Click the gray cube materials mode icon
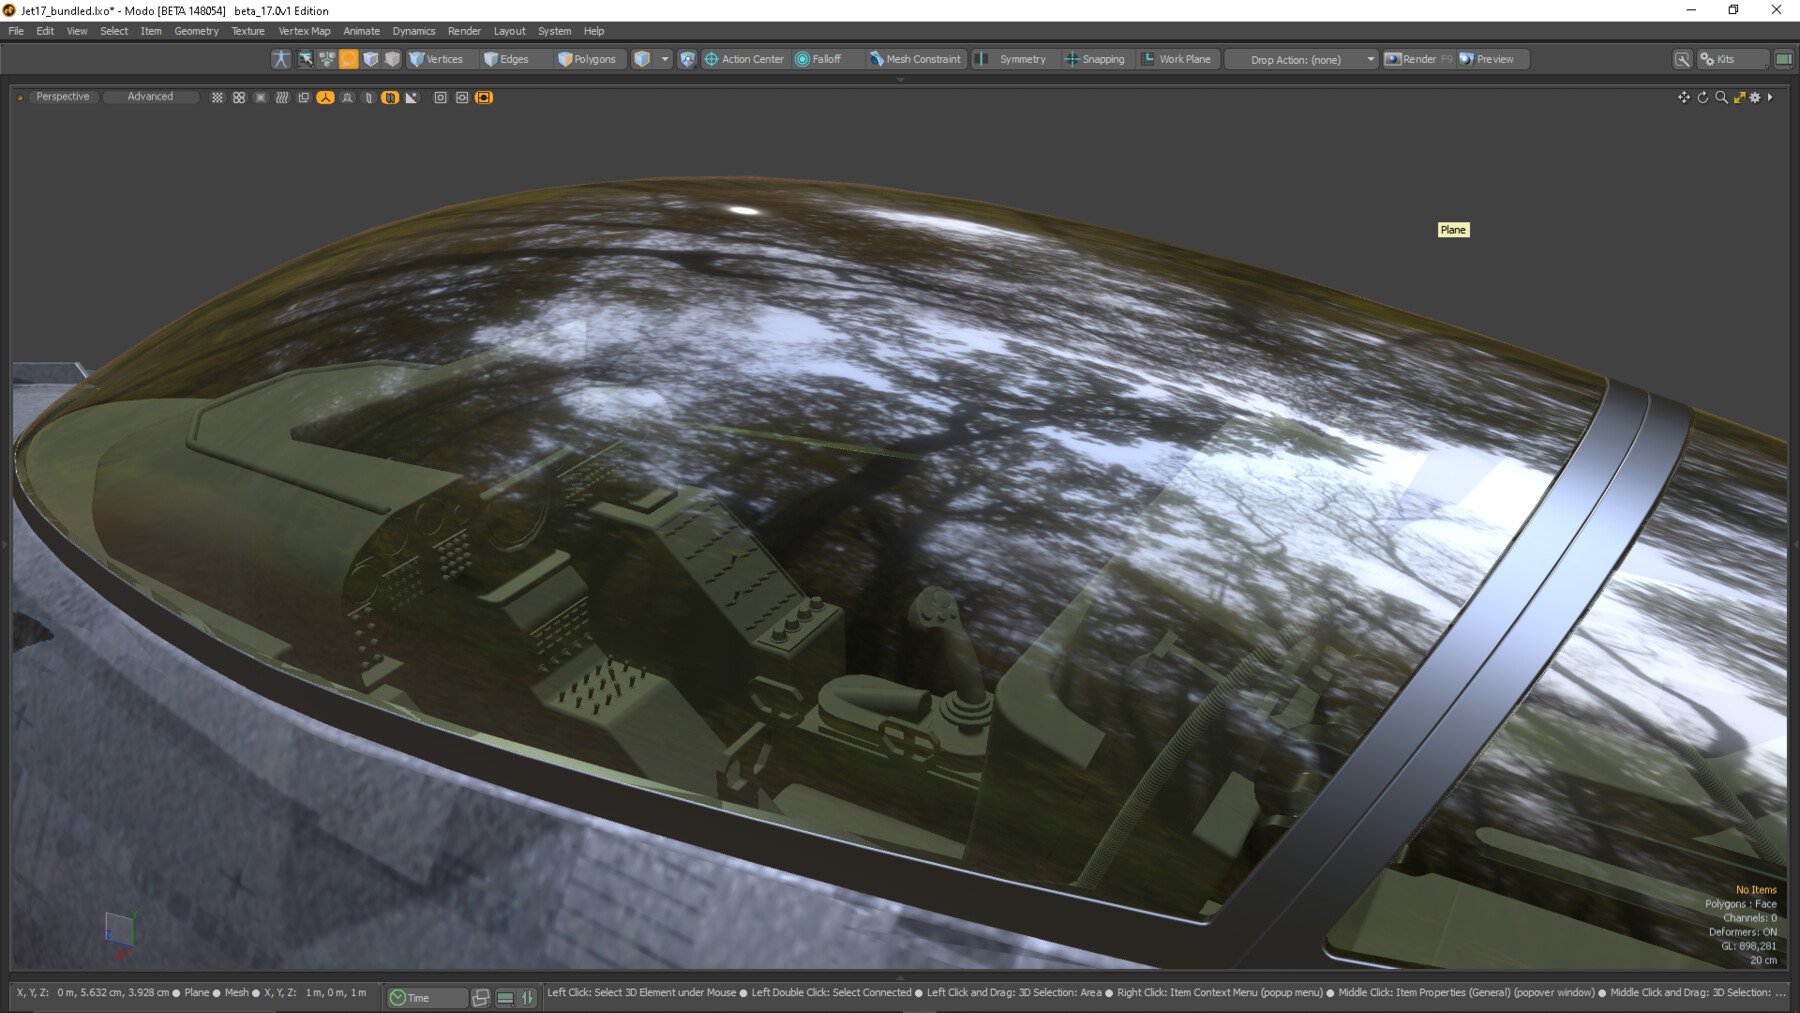This screenshot has width=1800, height=1013. [392, 59]
